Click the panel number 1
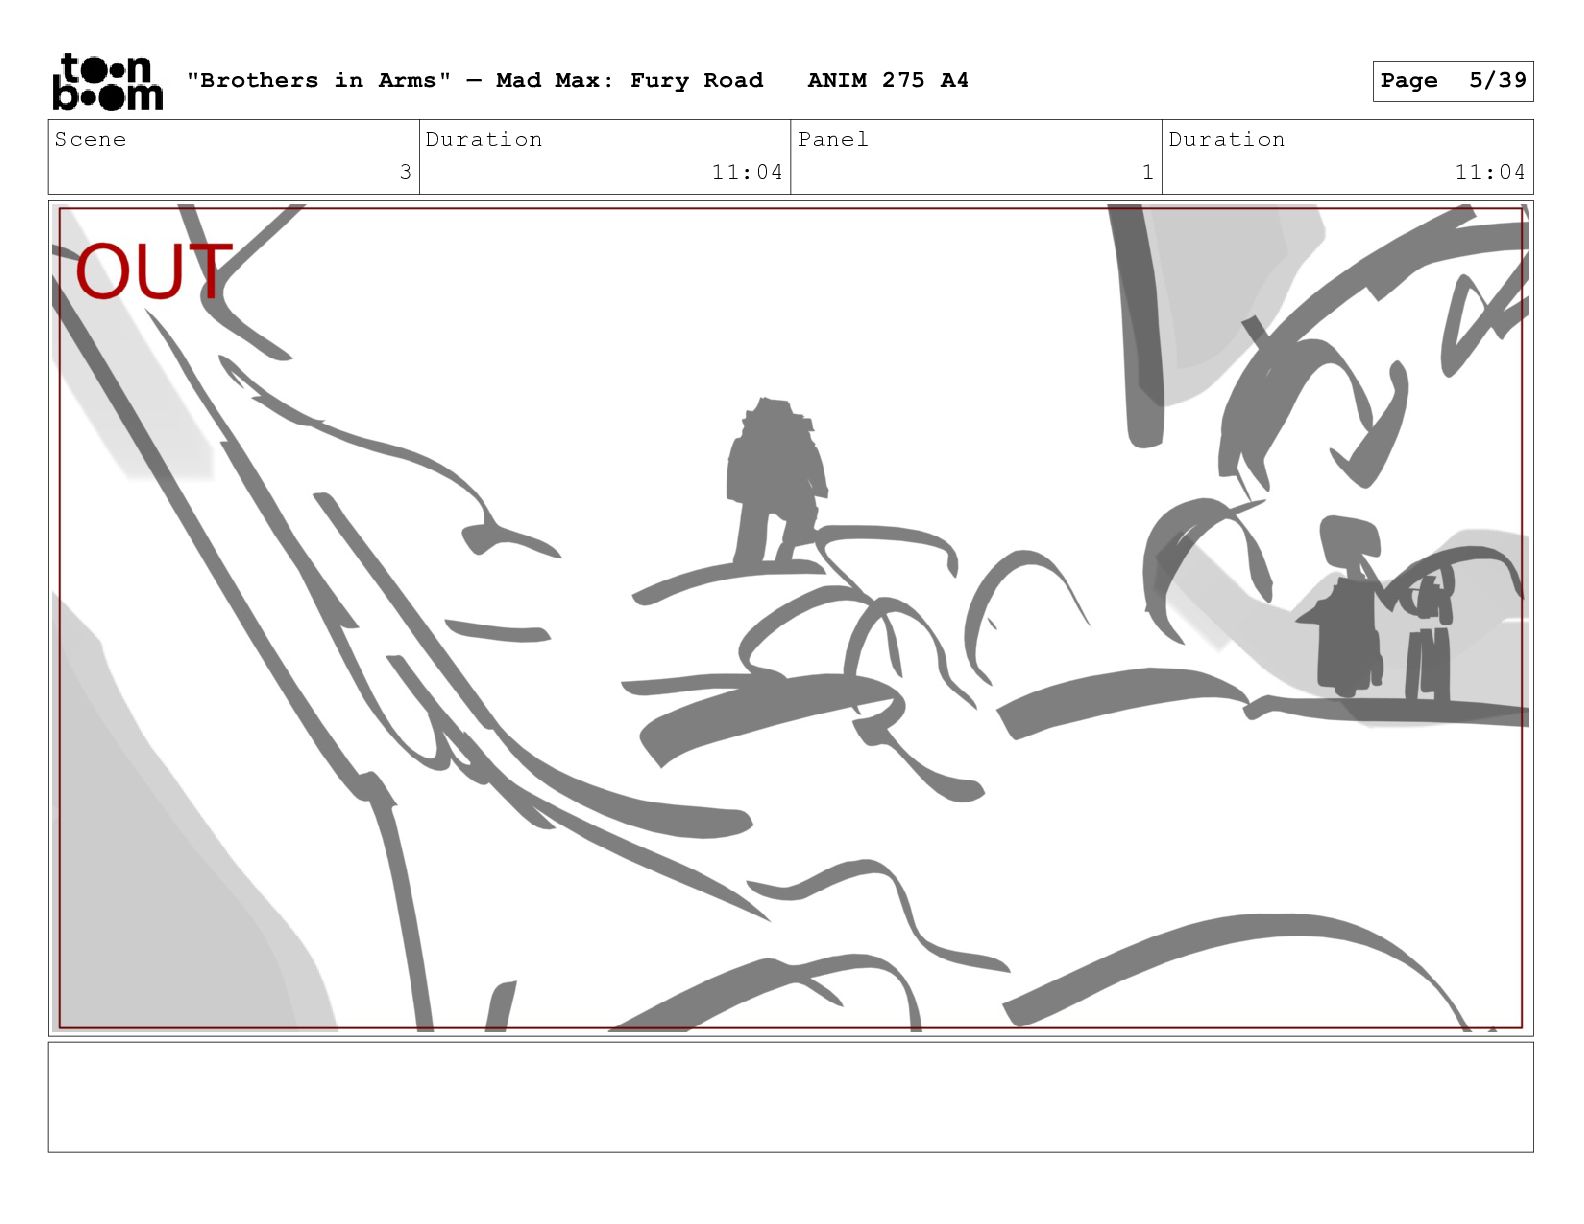 pos(1148,172)
